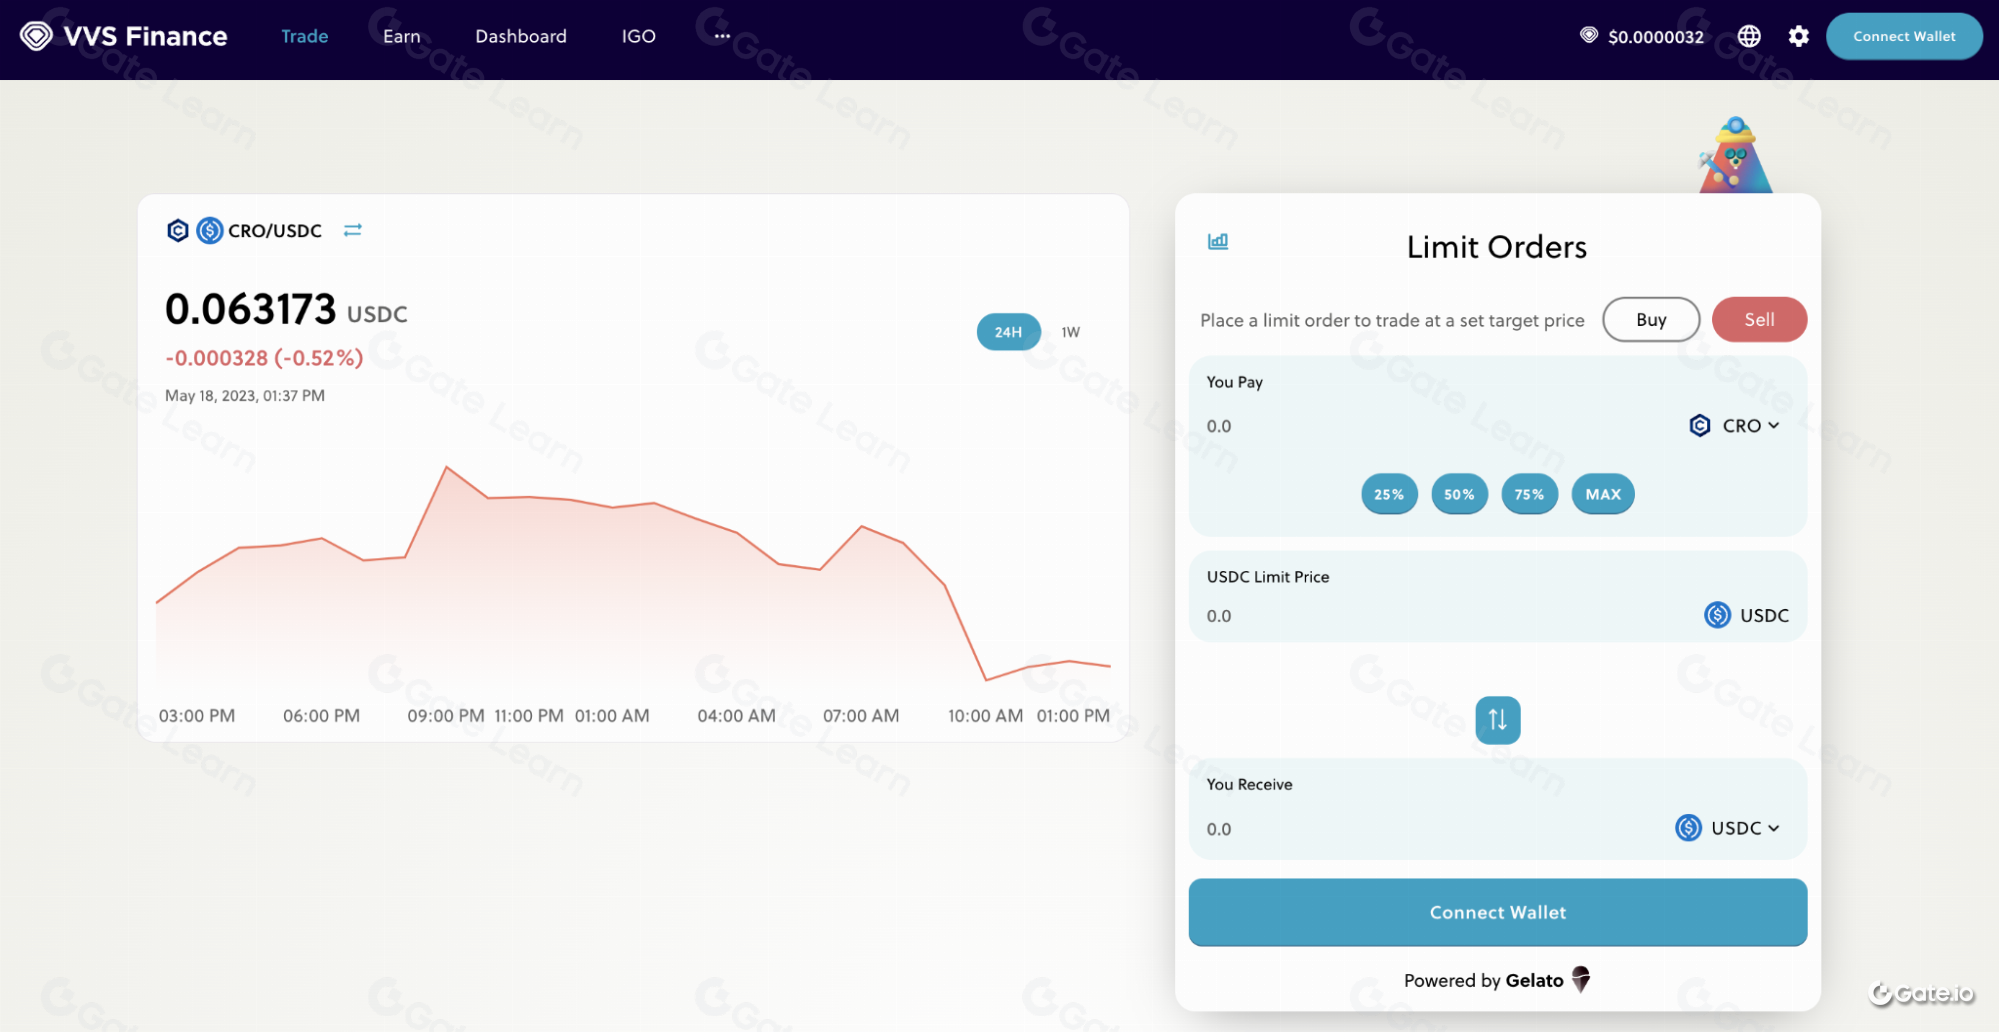Open the more options ellipsis menu
1999x1032 pixels.
coord(722,36)
